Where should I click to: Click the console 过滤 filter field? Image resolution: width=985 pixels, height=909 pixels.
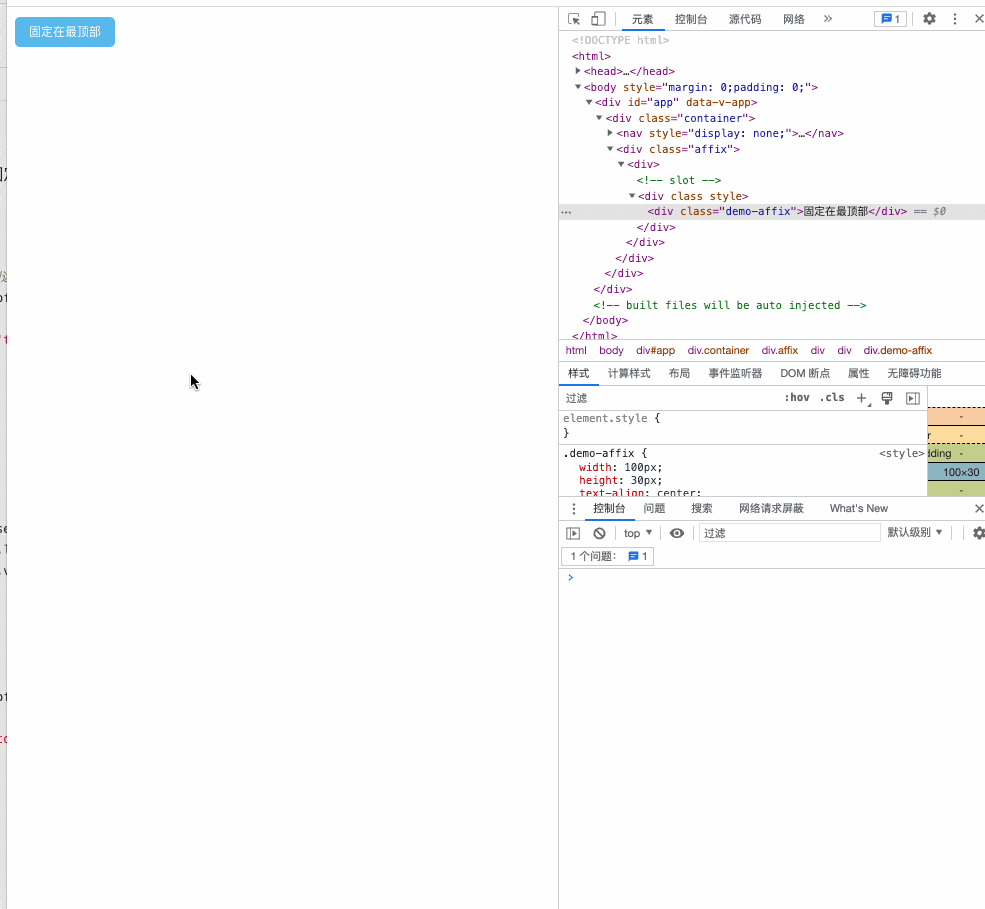(790, 533)
